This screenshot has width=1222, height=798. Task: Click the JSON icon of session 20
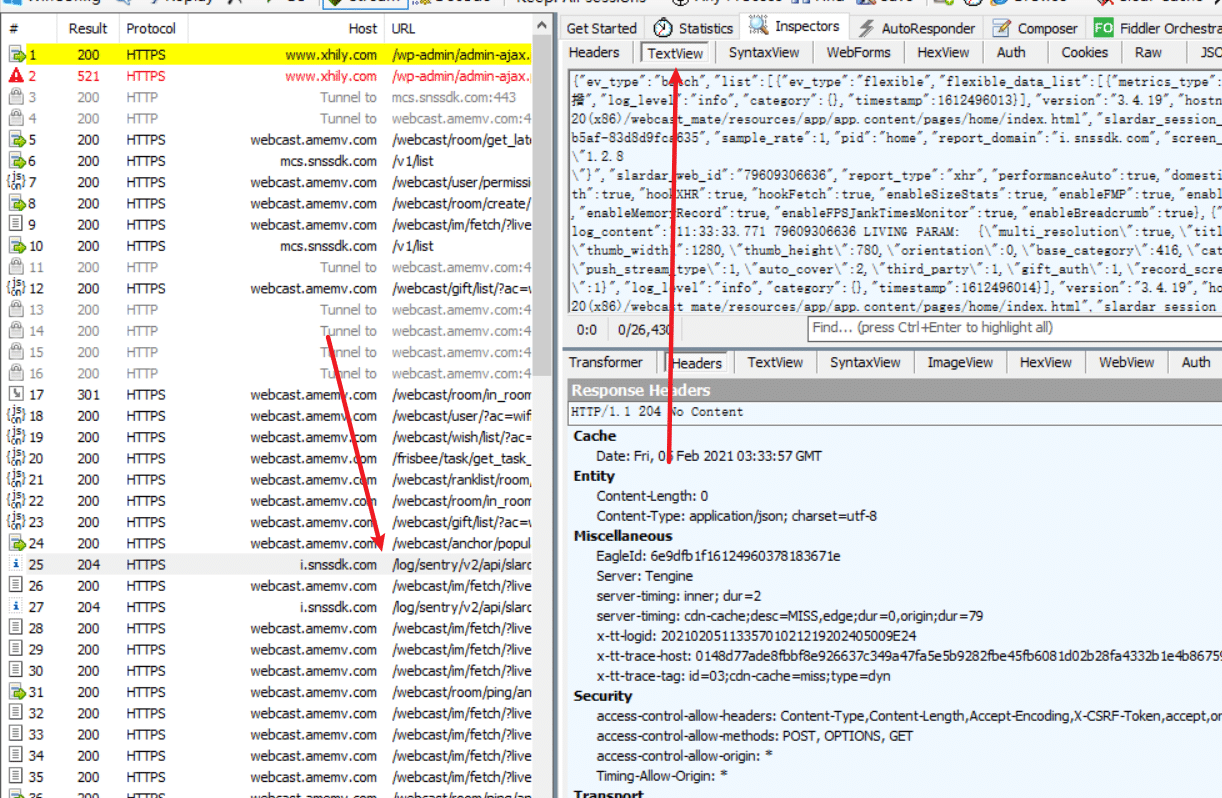click(16, 458)
